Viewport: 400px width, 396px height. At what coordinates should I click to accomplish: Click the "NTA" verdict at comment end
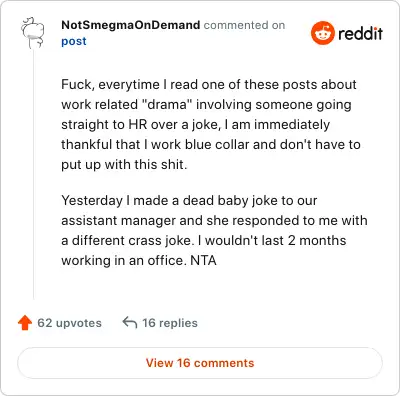203,260
